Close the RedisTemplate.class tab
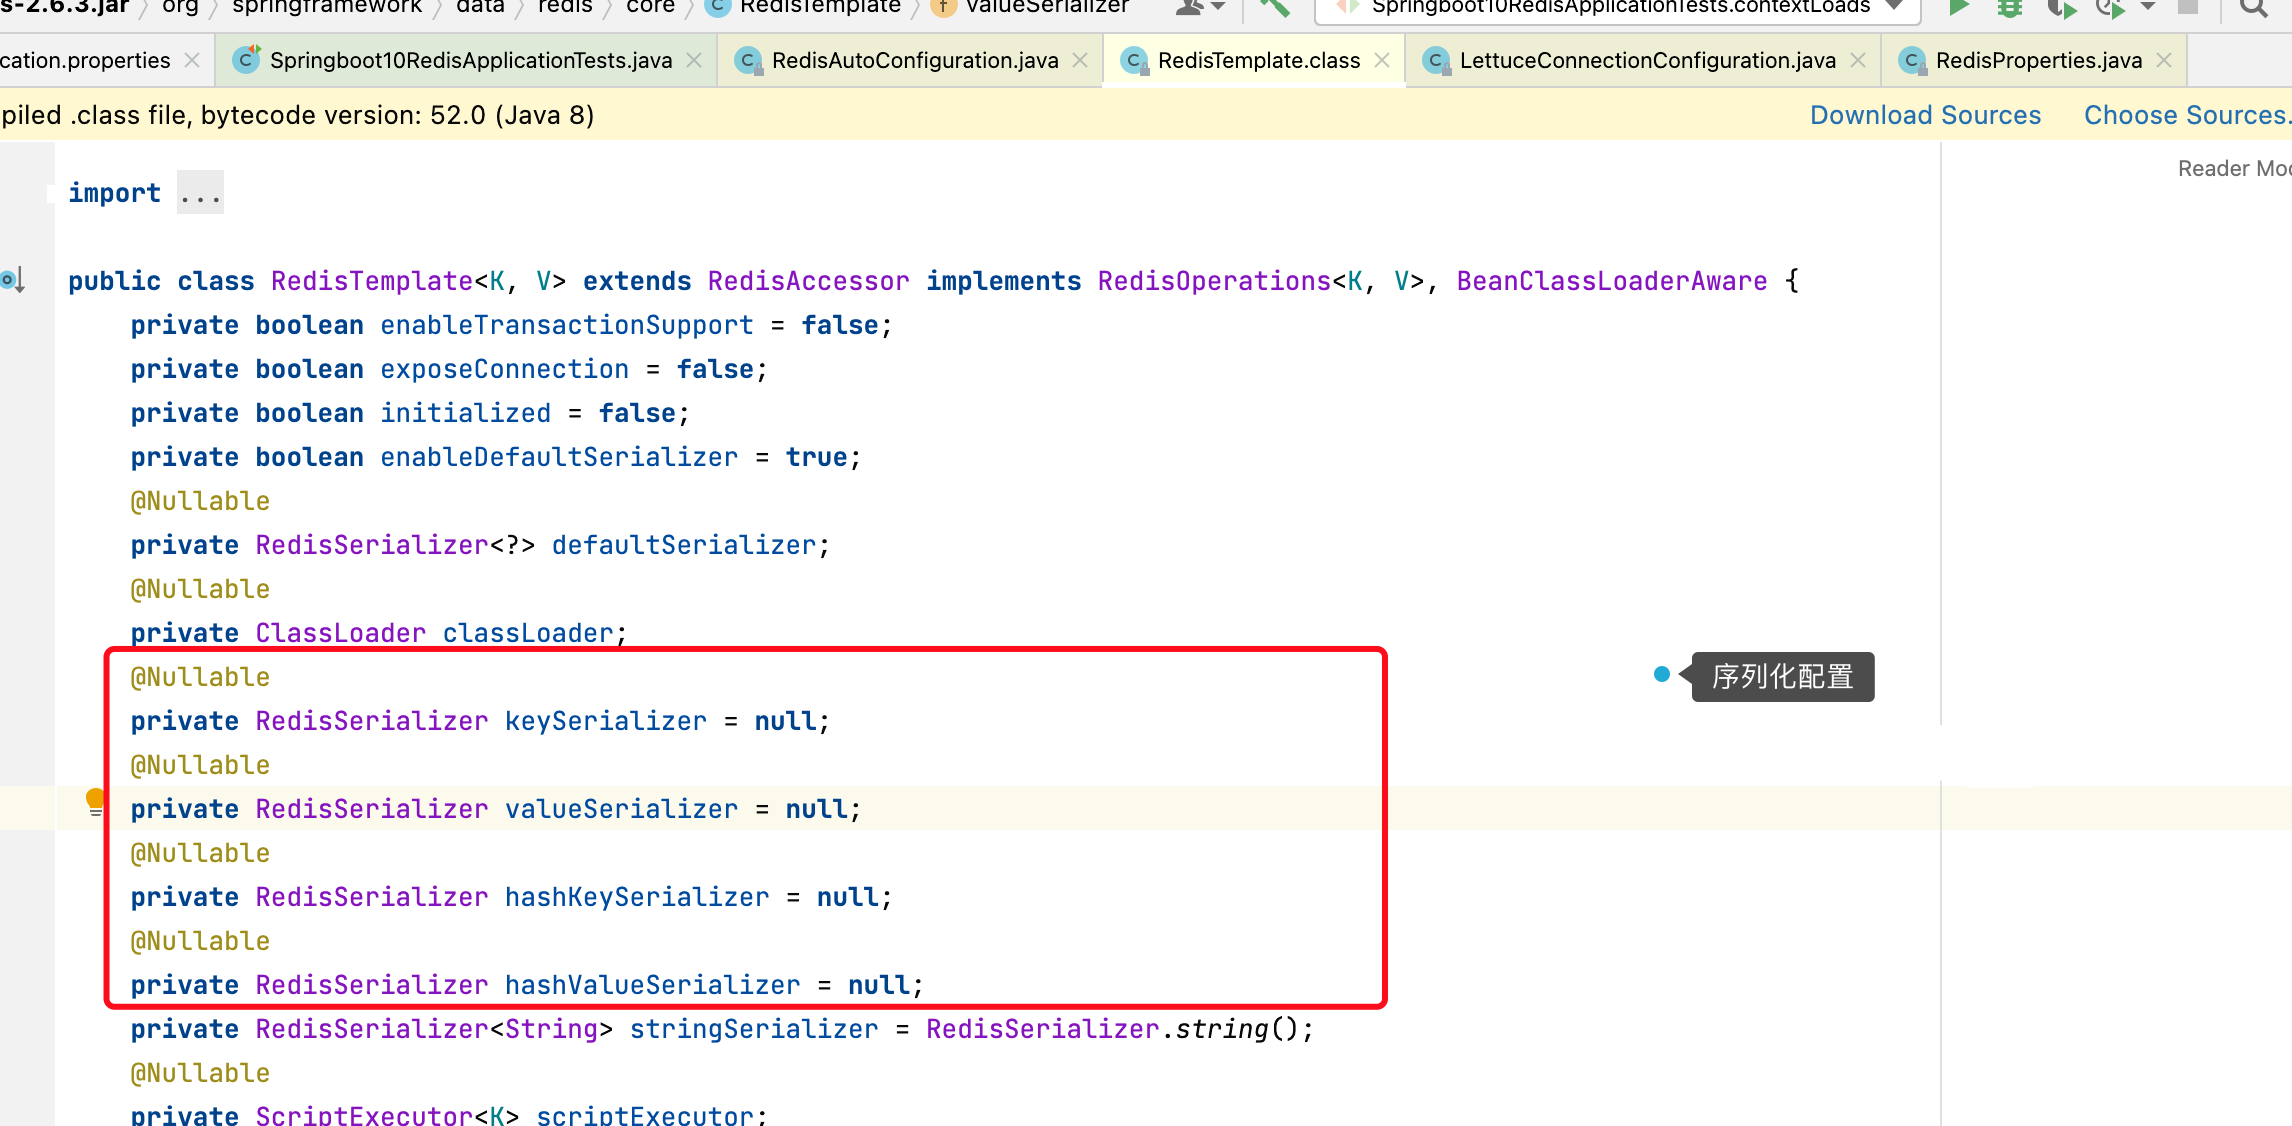Screen dimensions: 2292x1126 pyautogui.click(x=1382, y=61)
